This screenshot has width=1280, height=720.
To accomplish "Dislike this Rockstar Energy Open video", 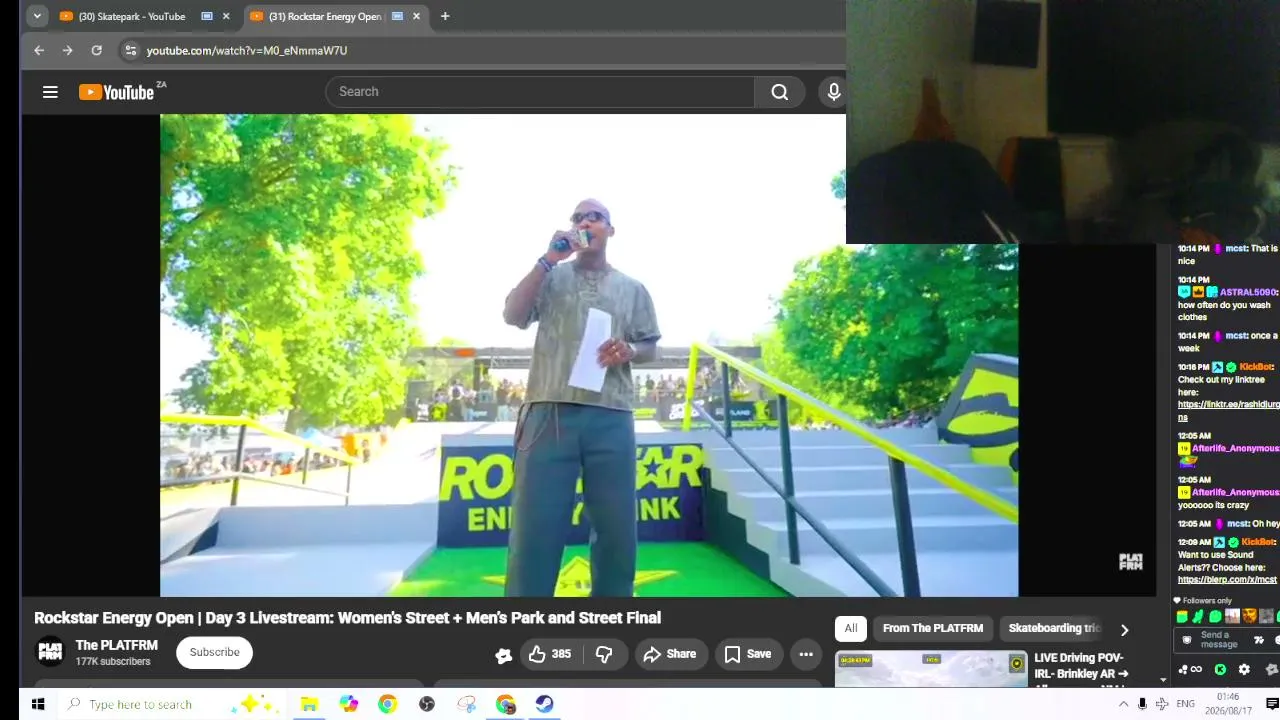I will [x=604, y=654].
